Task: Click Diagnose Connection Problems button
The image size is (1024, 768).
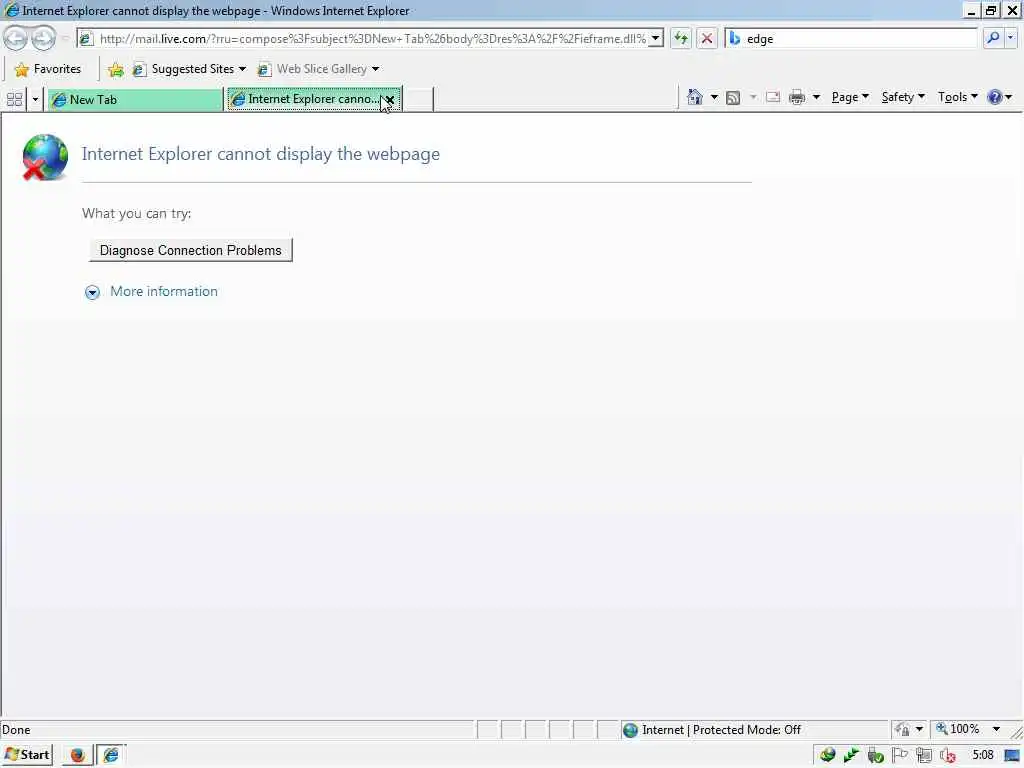Action: [190, 250]
